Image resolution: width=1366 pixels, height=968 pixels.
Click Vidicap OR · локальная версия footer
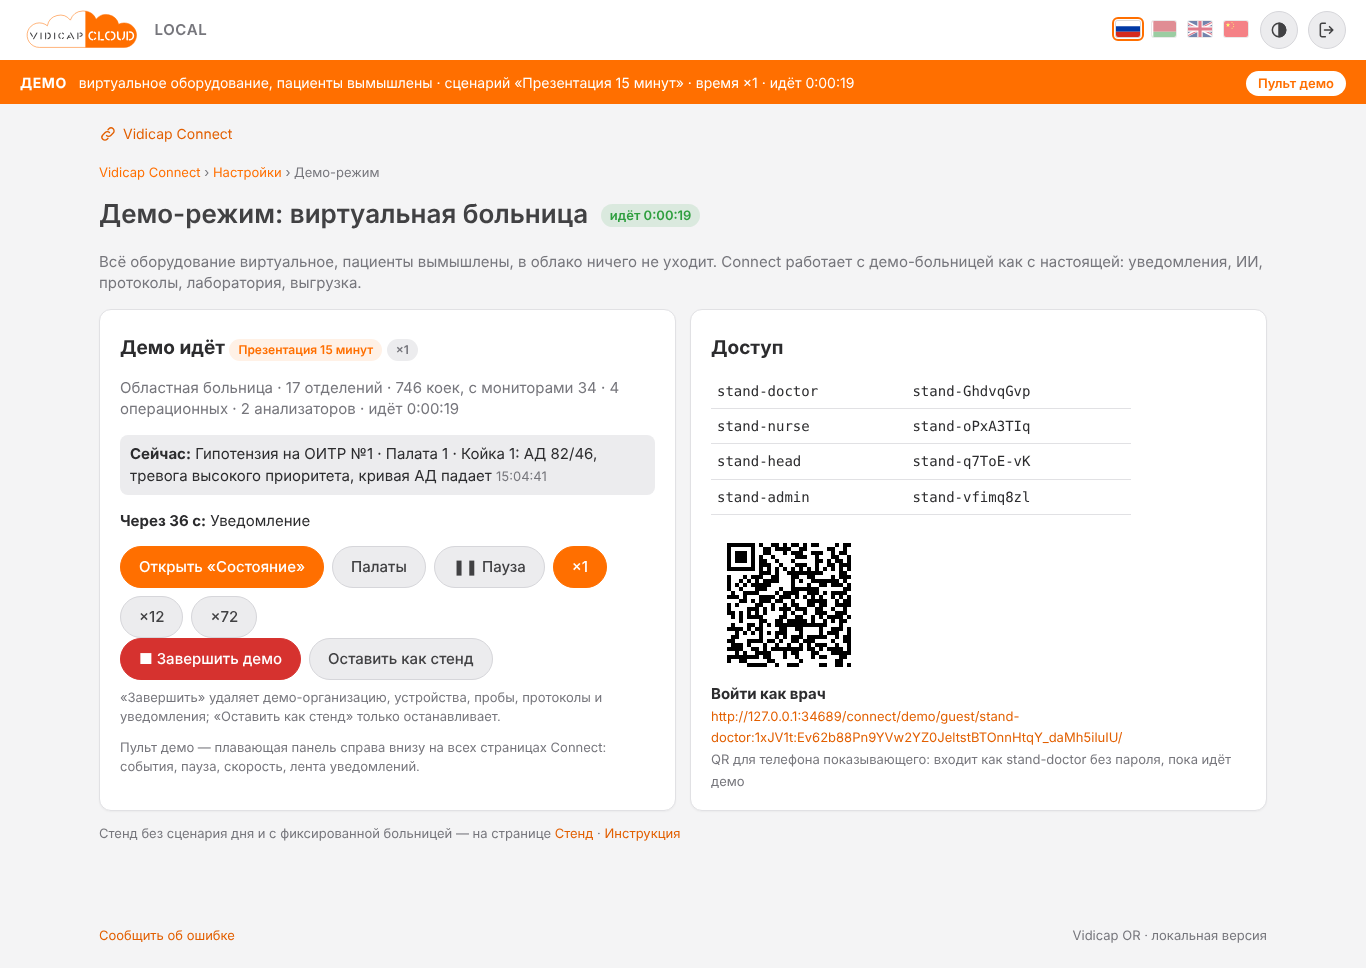click(x=1169, y=936)
